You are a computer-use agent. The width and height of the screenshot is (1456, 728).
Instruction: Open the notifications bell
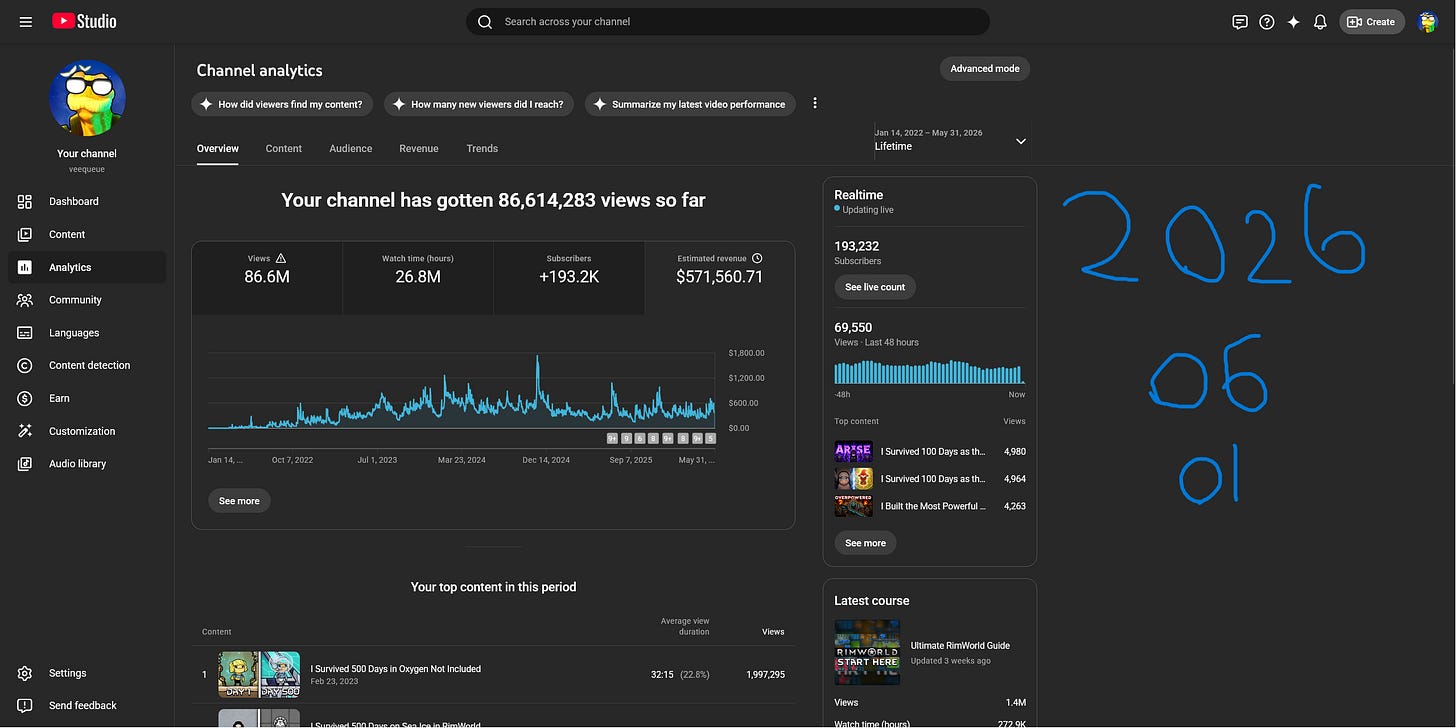[1320, 21]
